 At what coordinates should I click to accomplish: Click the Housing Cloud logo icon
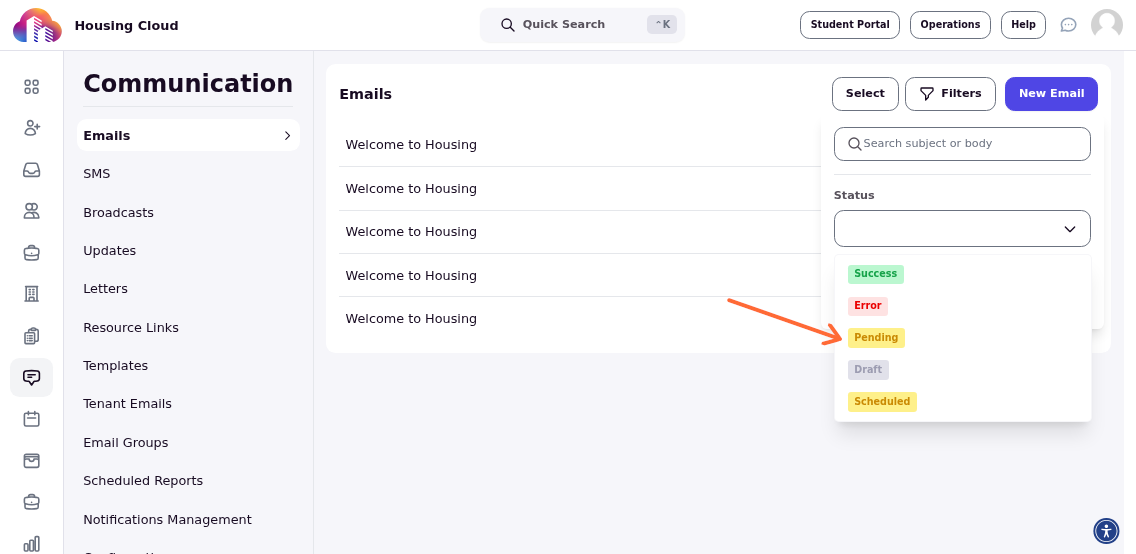pos(37,25)
